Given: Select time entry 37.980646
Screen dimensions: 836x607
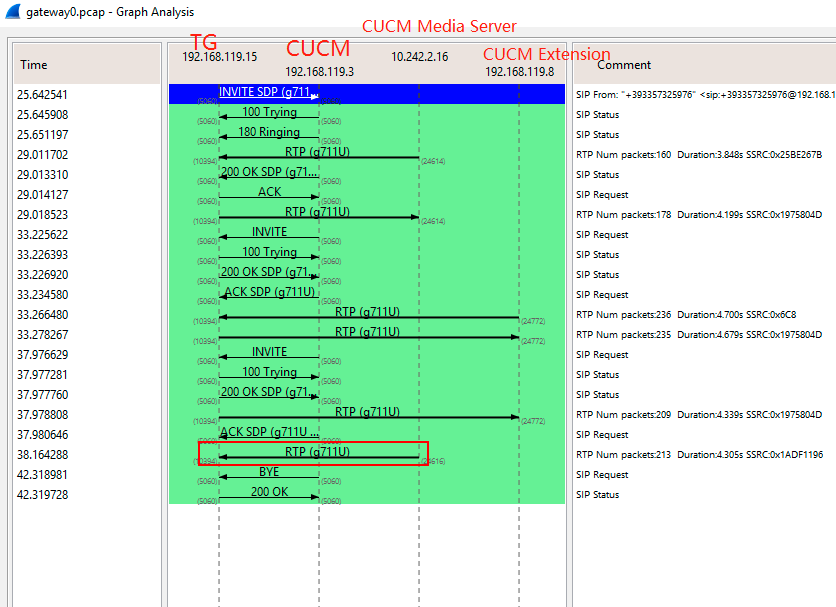Looking at the screenshot, I should [42, 435].
